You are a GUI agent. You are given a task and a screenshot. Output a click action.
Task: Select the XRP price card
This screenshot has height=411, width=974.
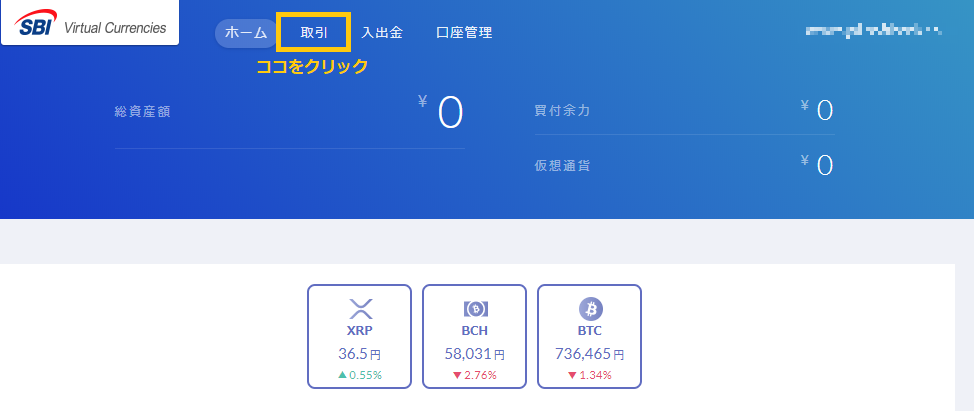click(x=360, y=336)
